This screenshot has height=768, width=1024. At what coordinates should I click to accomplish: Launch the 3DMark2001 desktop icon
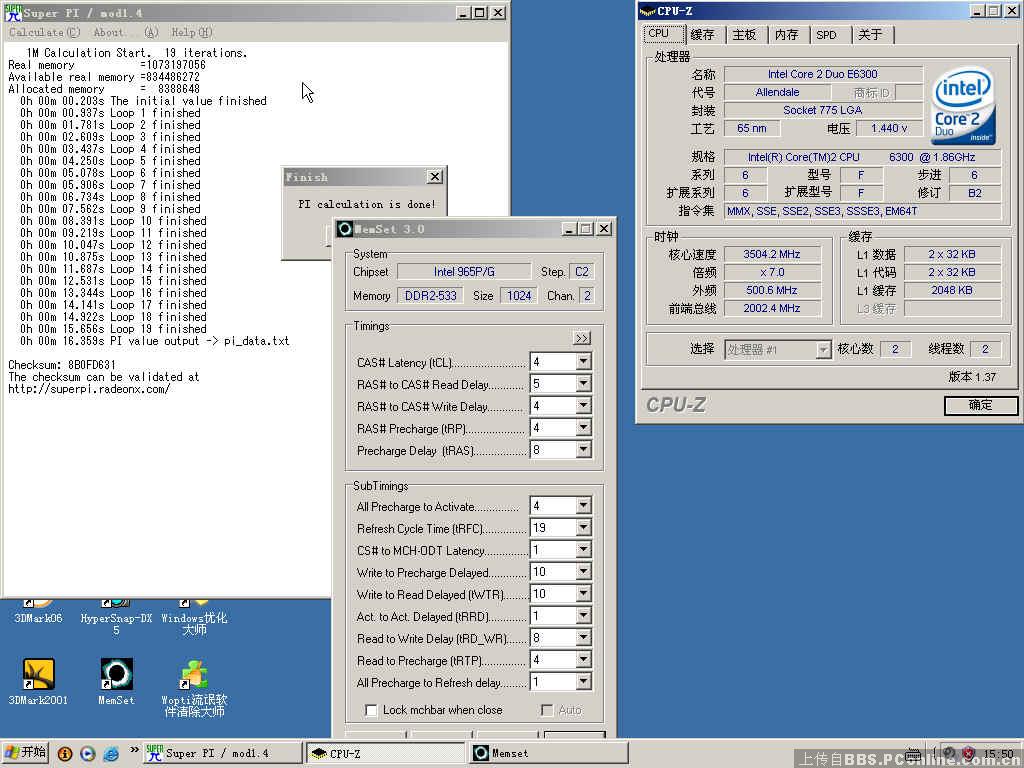pyautogui.click(x=38, y=681)
